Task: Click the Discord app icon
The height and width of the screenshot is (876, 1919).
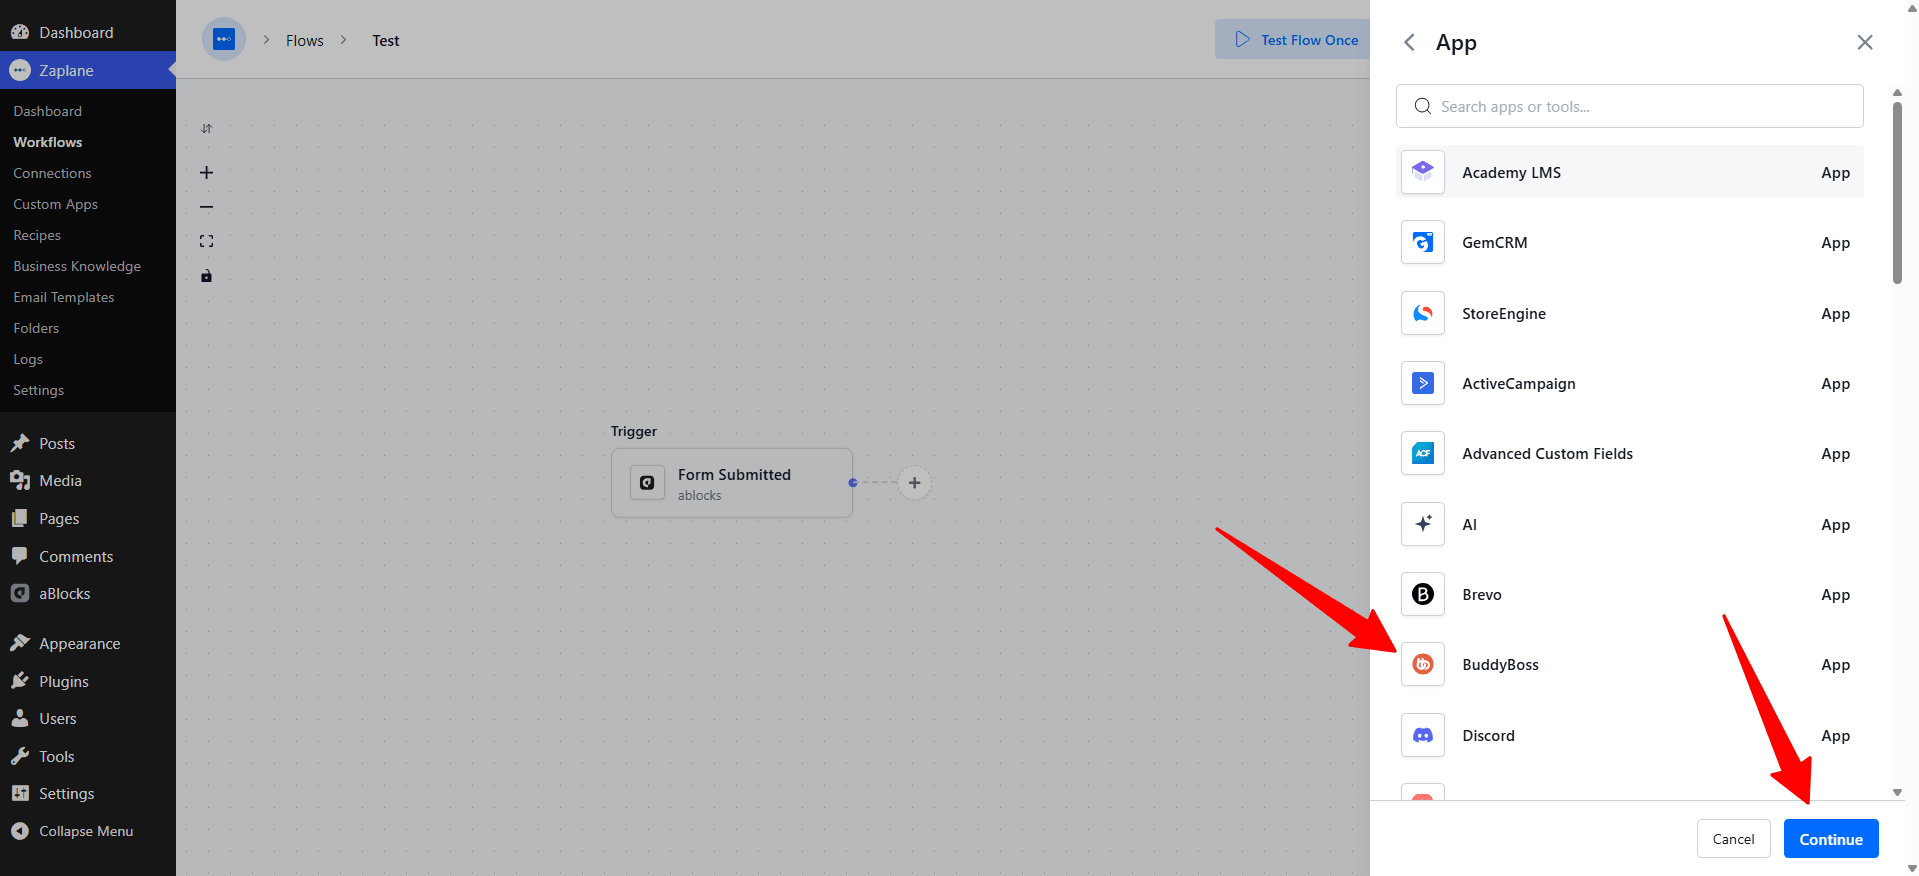Action: [1423, 735]
